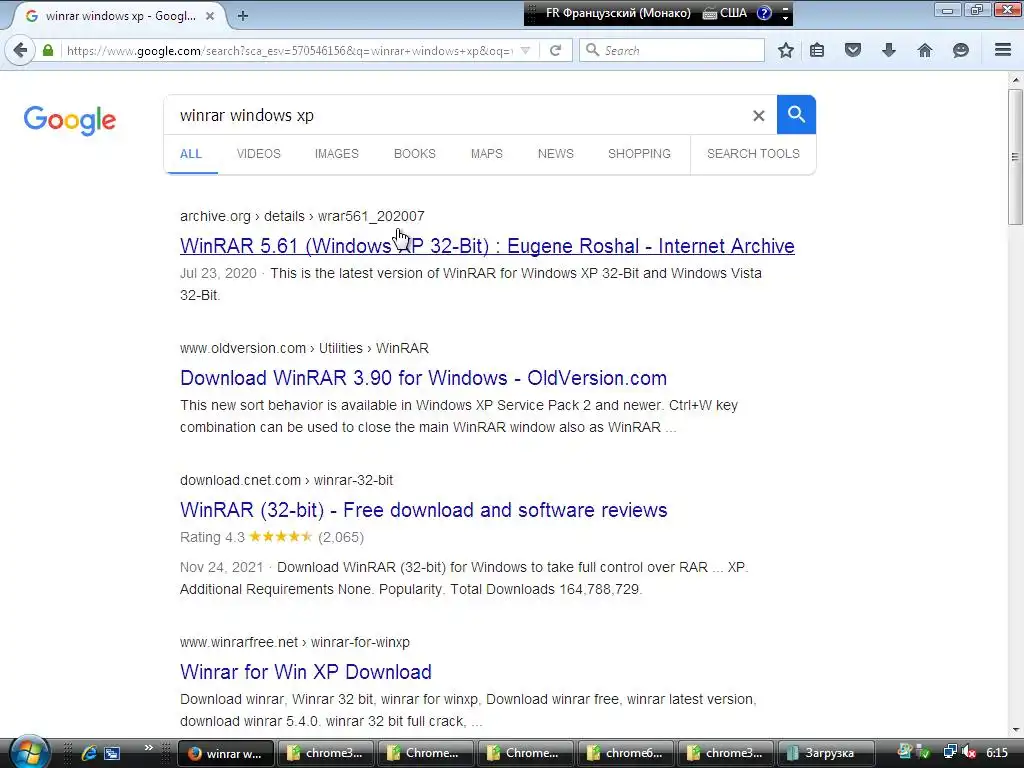This screenshot has width=1024, height=768.
Task: Open the Downloads arrow icon
Action: click(889, 50)
